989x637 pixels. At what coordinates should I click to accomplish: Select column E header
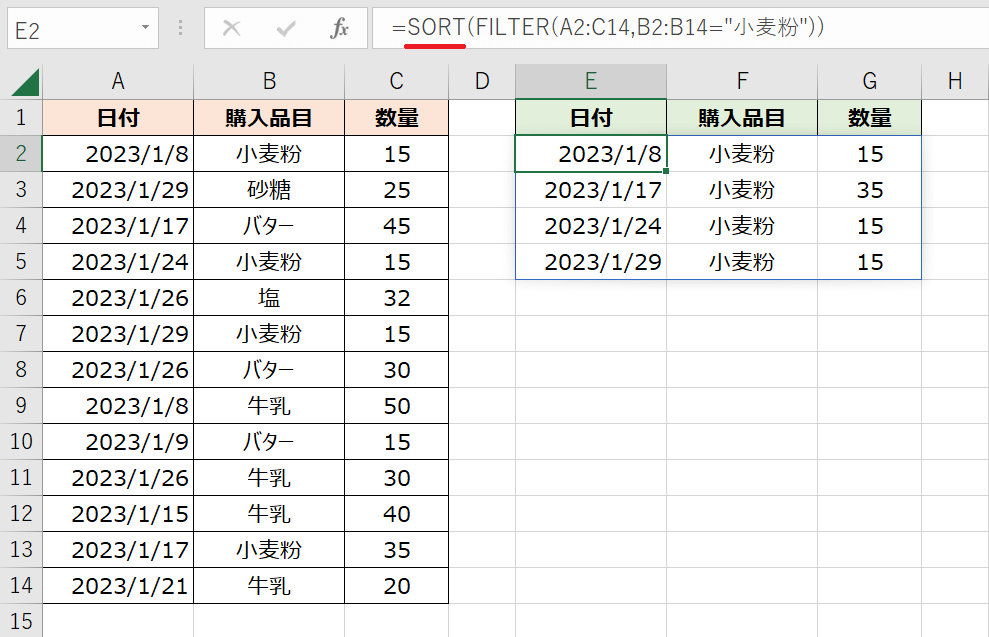[x=591, y=82]
